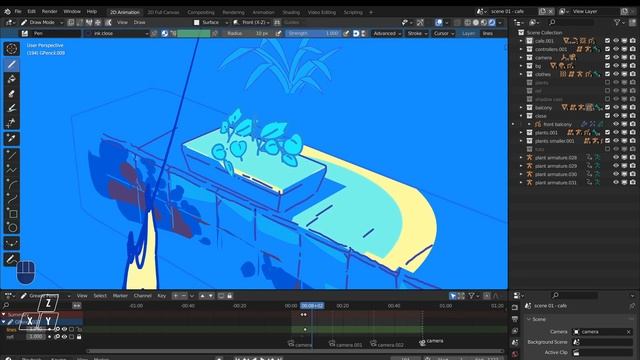
Task: Select the Line drawing tool
Action: [11, 155]
